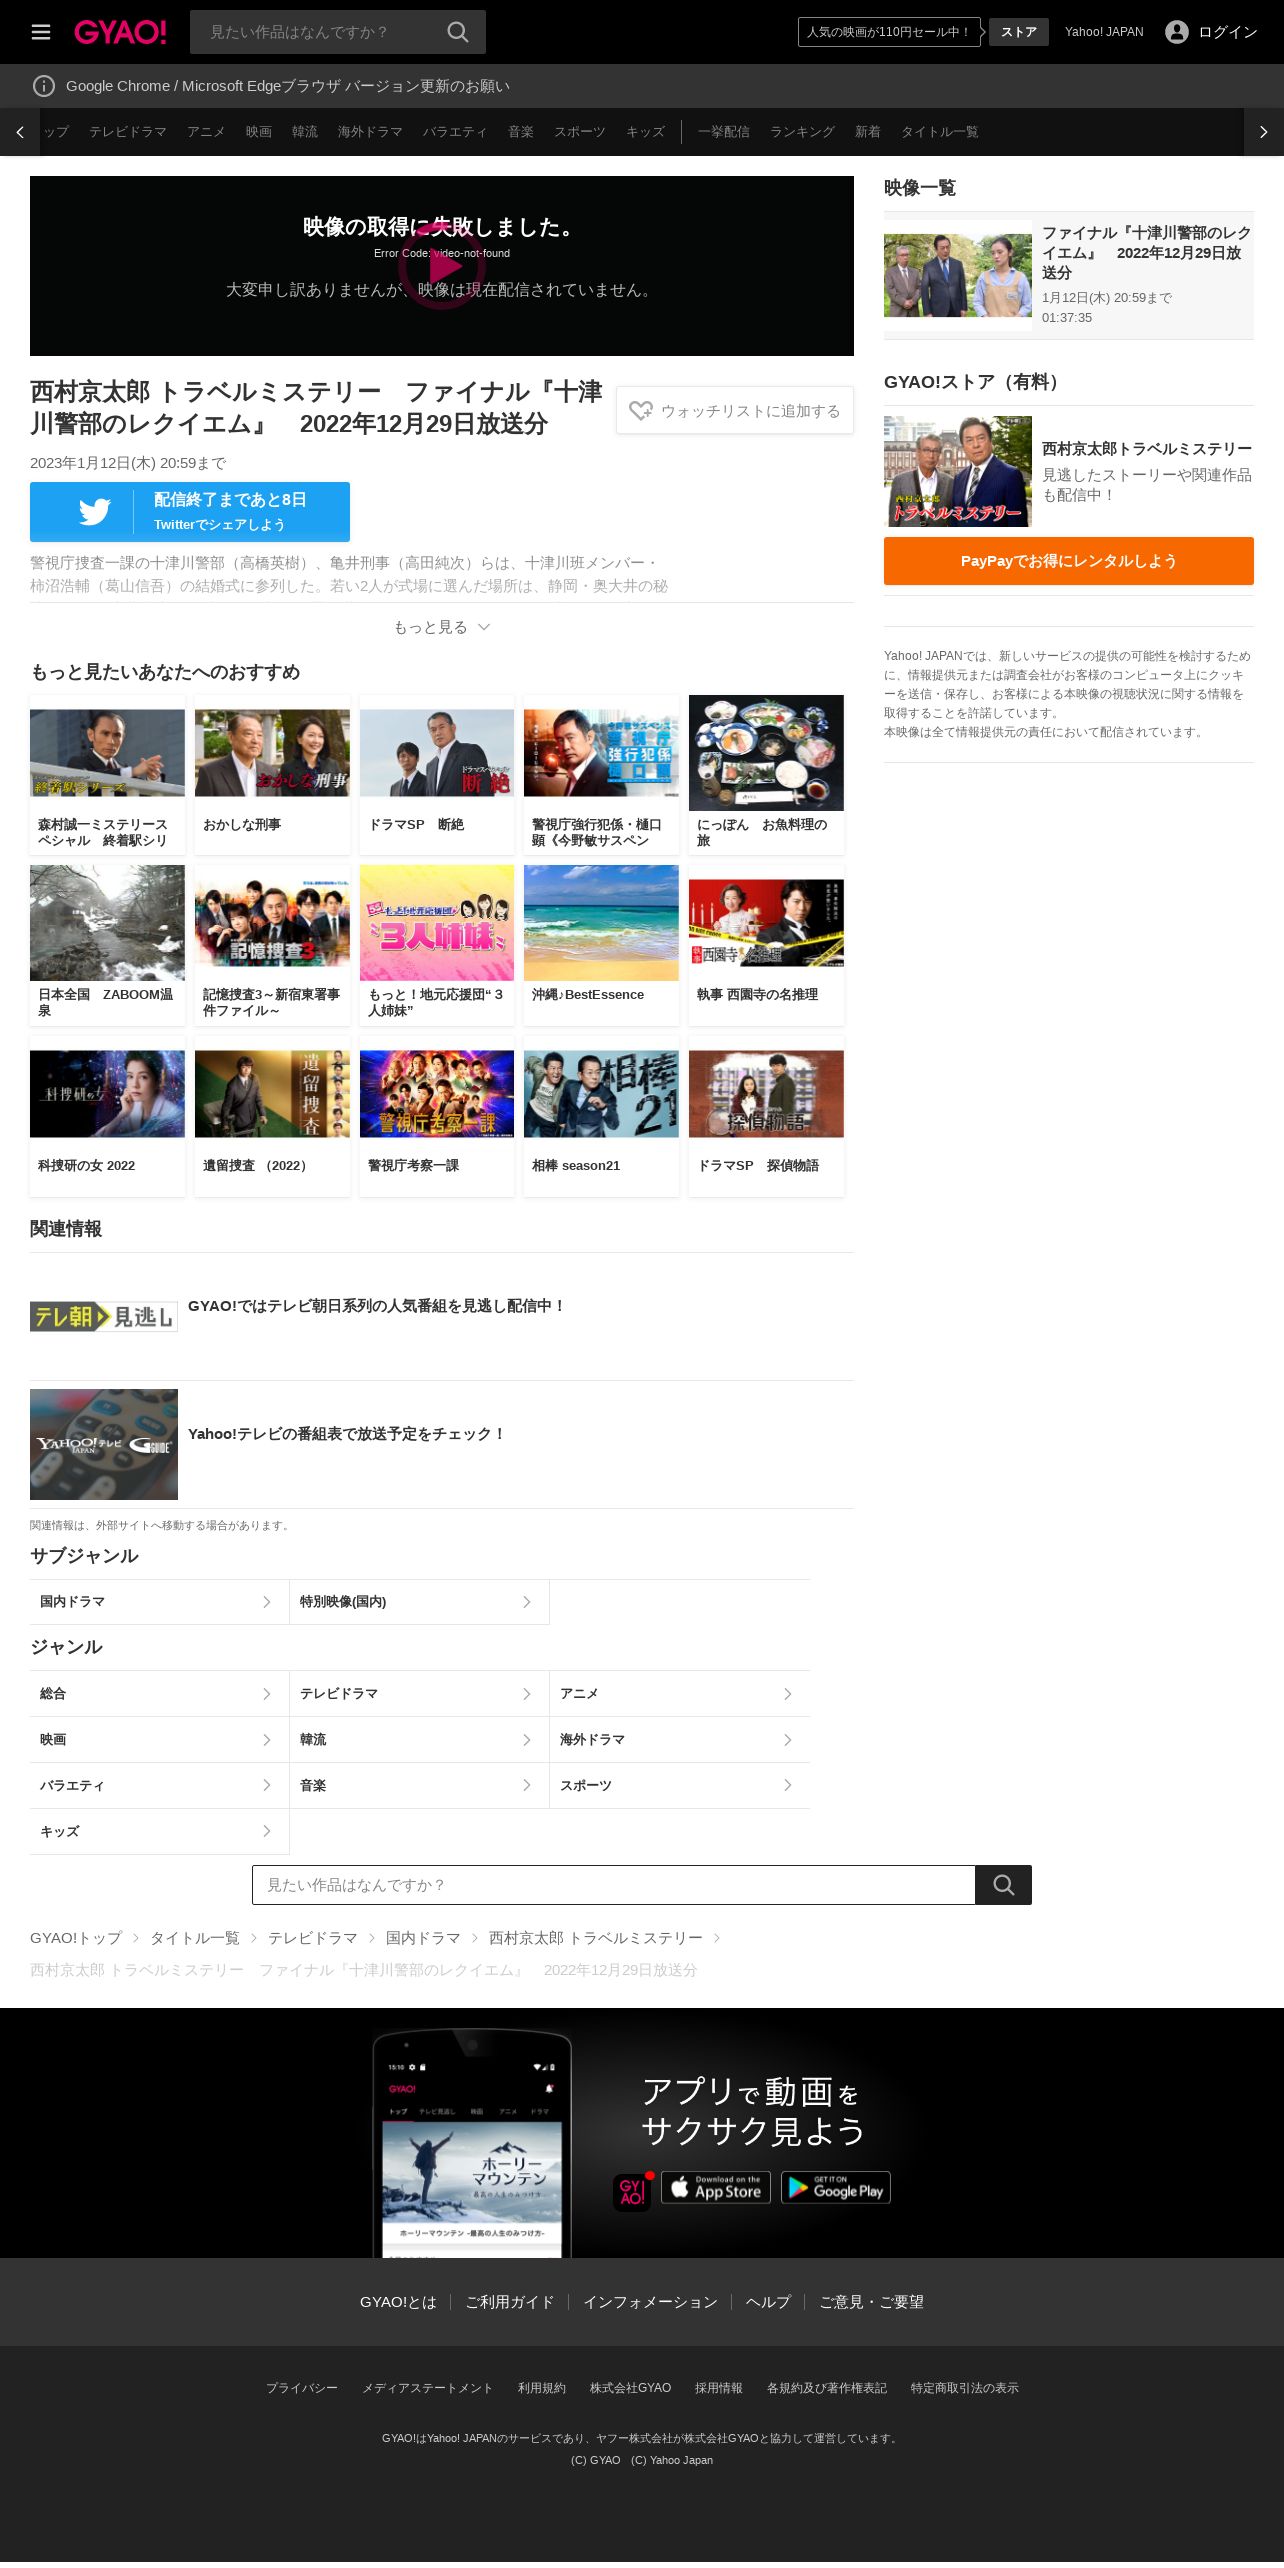Image resolution: width=1284 pixels, height=2568 pixels.
Task: Open 相棒 season21 thumbnail
Action: click(601, 1094)
